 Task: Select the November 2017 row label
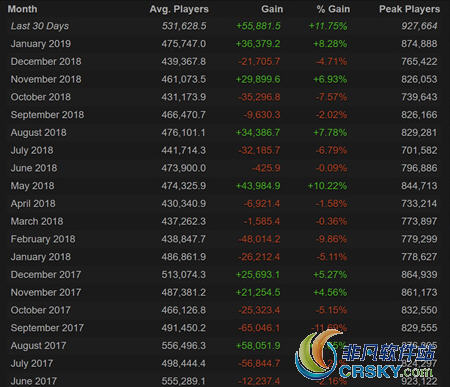[x=46, y=292]
